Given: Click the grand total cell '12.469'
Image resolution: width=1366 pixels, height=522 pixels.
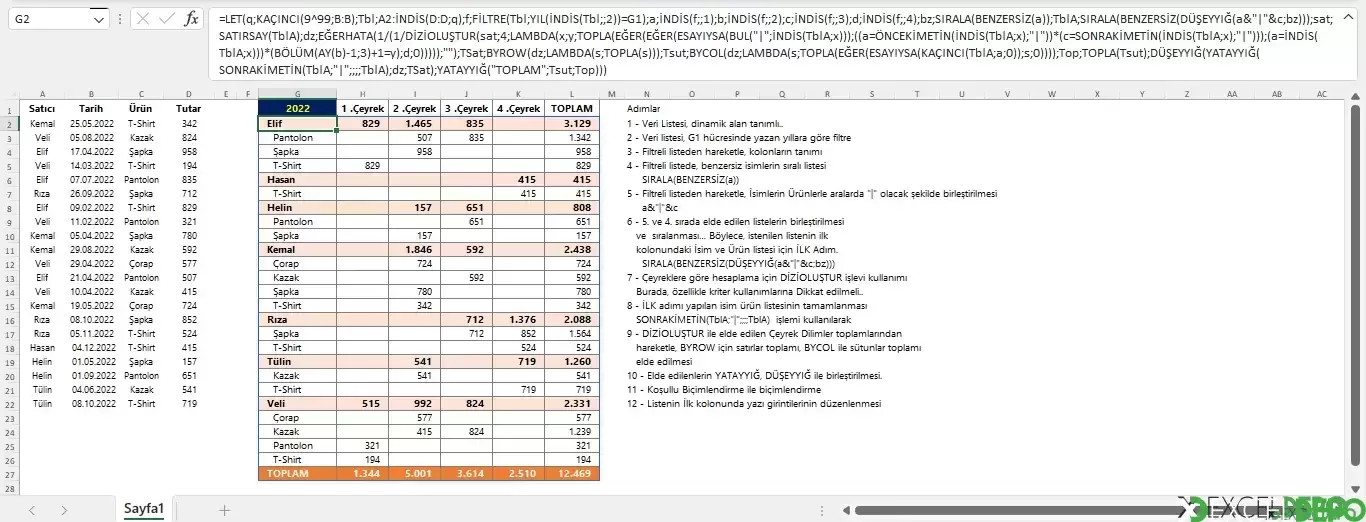Looking at the screenshot, I should [572, 474].
